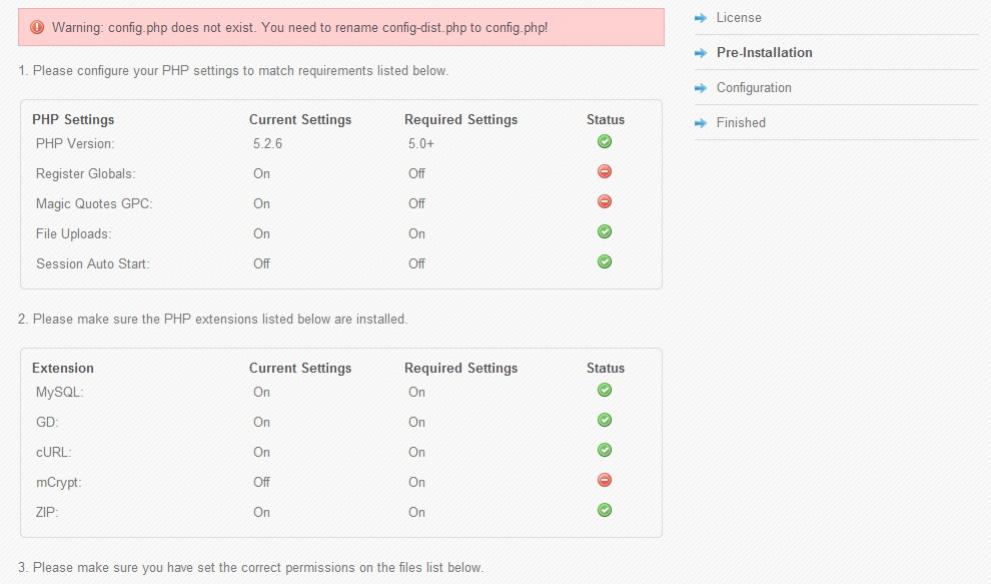991x584 pixels.
Task: Click the blue arrow beside Configuration
Action: point(700,88)
